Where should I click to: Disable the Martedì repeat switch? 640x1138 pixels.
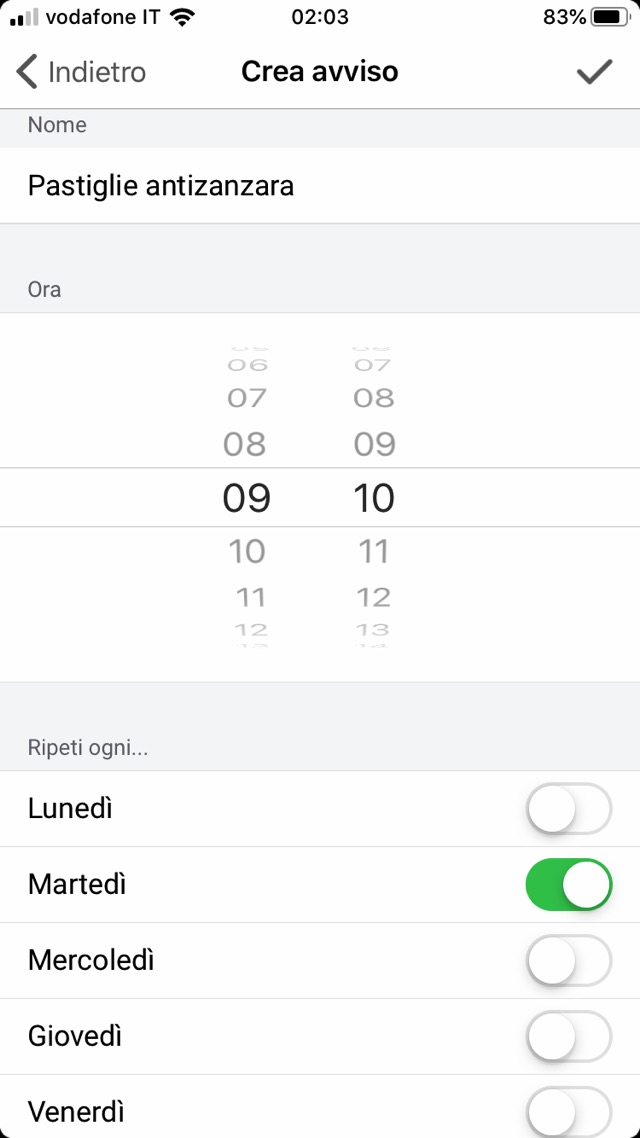pos(568,885)
